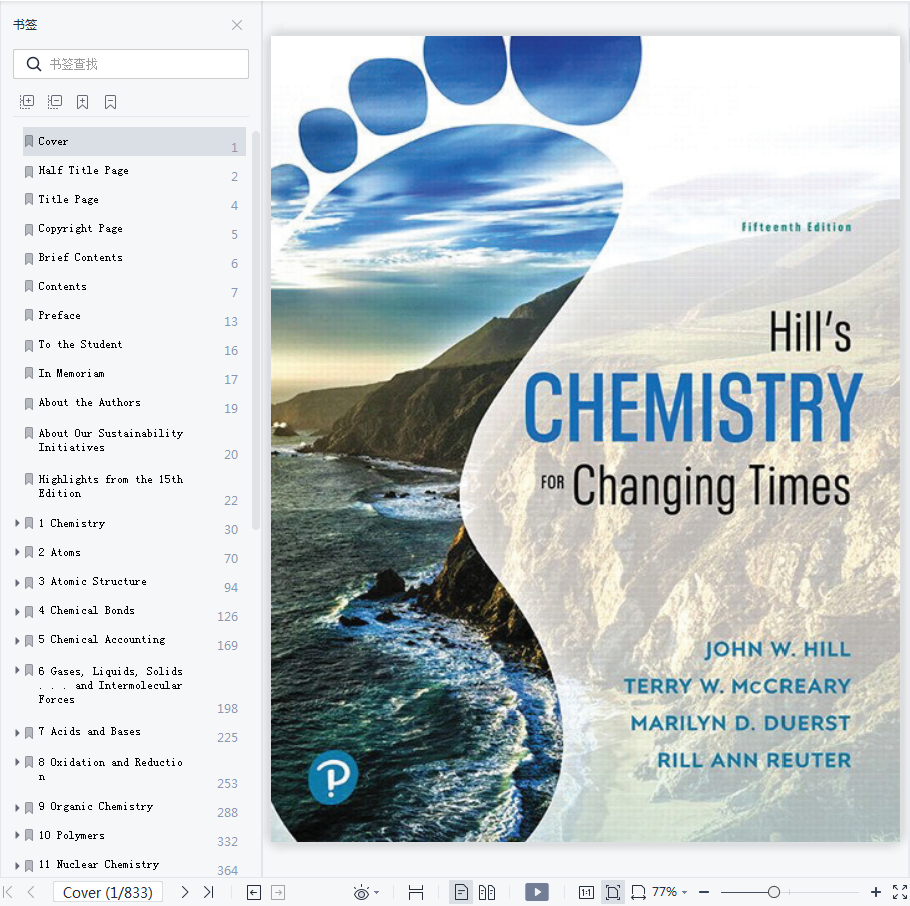This screenshot has width=910, height=906.
Task: Click the bookmark icon beside Preface
Action: (29, 316)
